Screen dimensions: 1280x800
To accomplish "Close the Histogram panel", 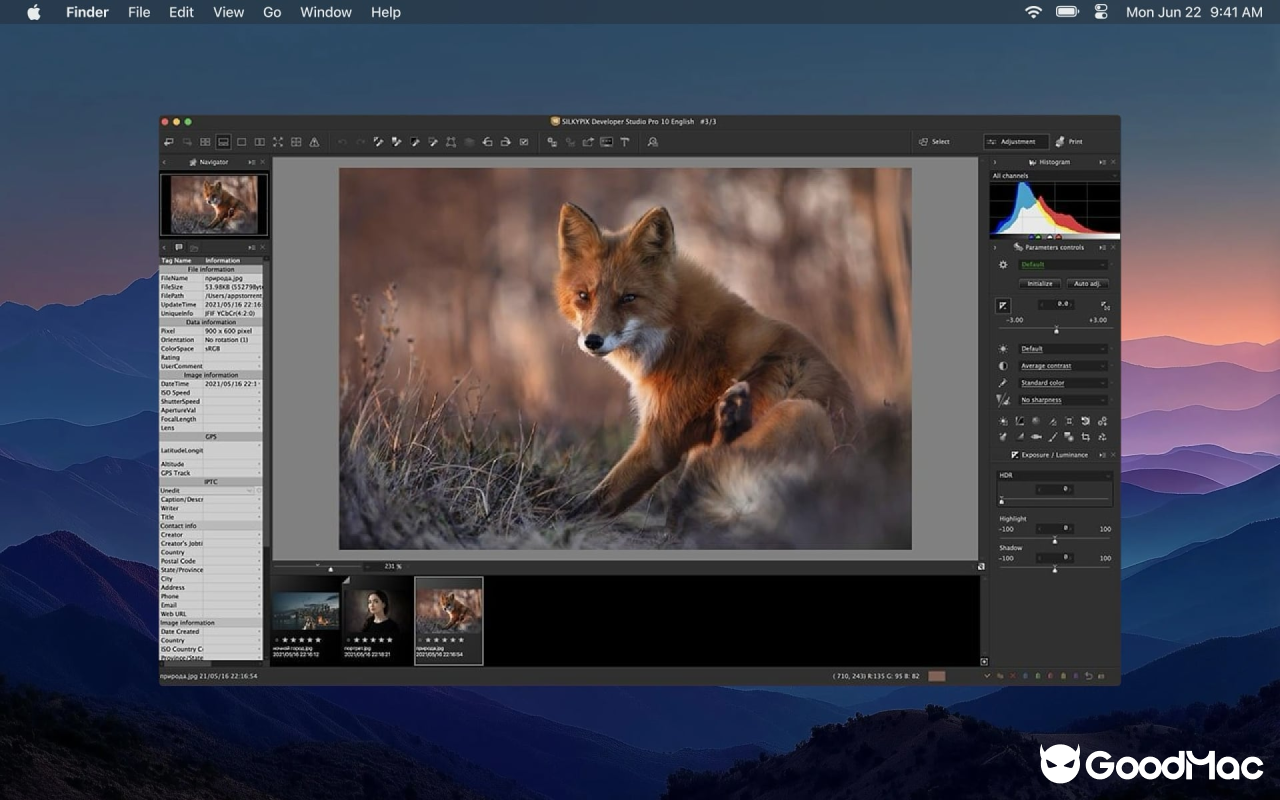I will tap(1113, 162).
